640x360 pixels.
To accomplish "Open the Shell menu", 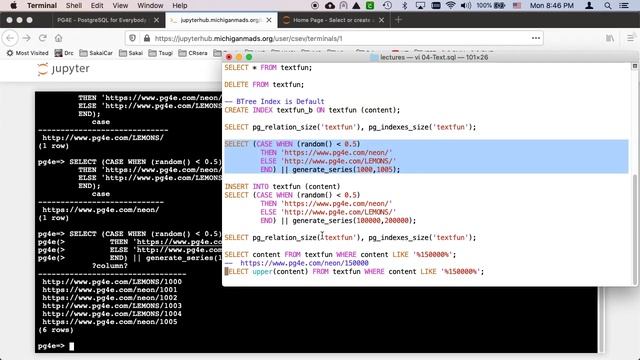I will tap(74, 5).
